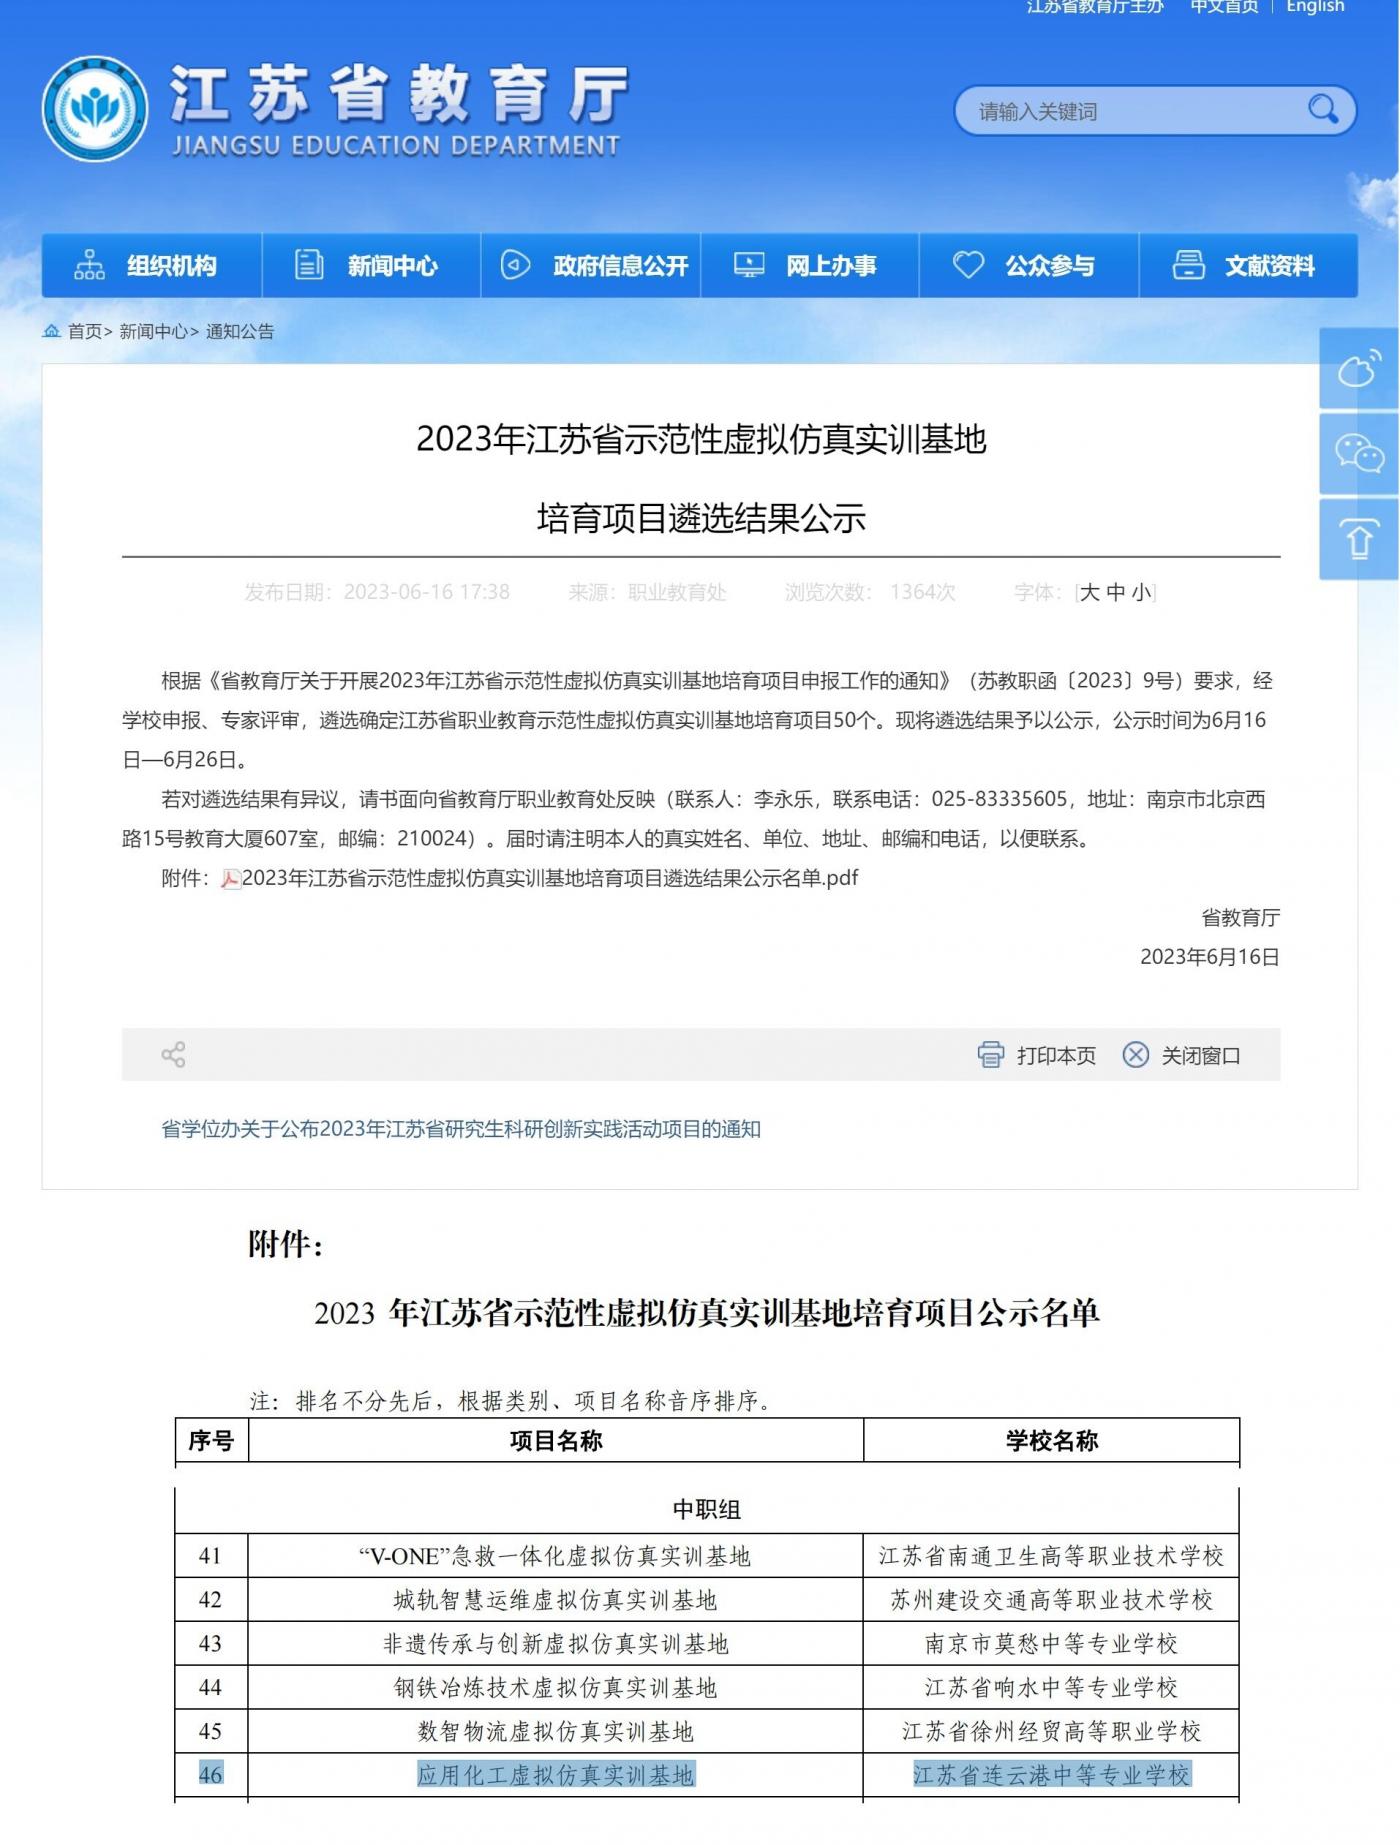The height and width of the screenshot is (1845, 1400).
Task: Click cell "V-ONE"急救一体化虚拟仿真实训基地
Action: 555,1556
